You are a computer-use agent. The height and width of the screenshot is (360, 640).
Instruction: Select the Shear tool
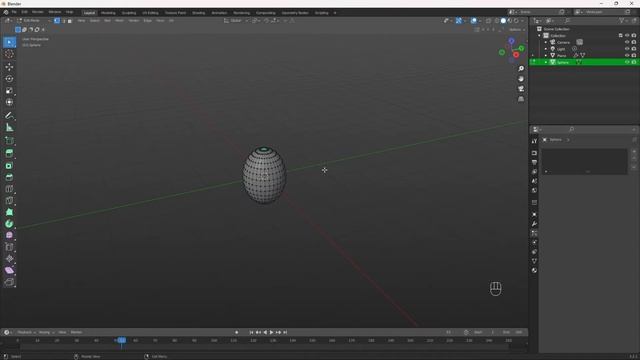[x=9, y=270]
